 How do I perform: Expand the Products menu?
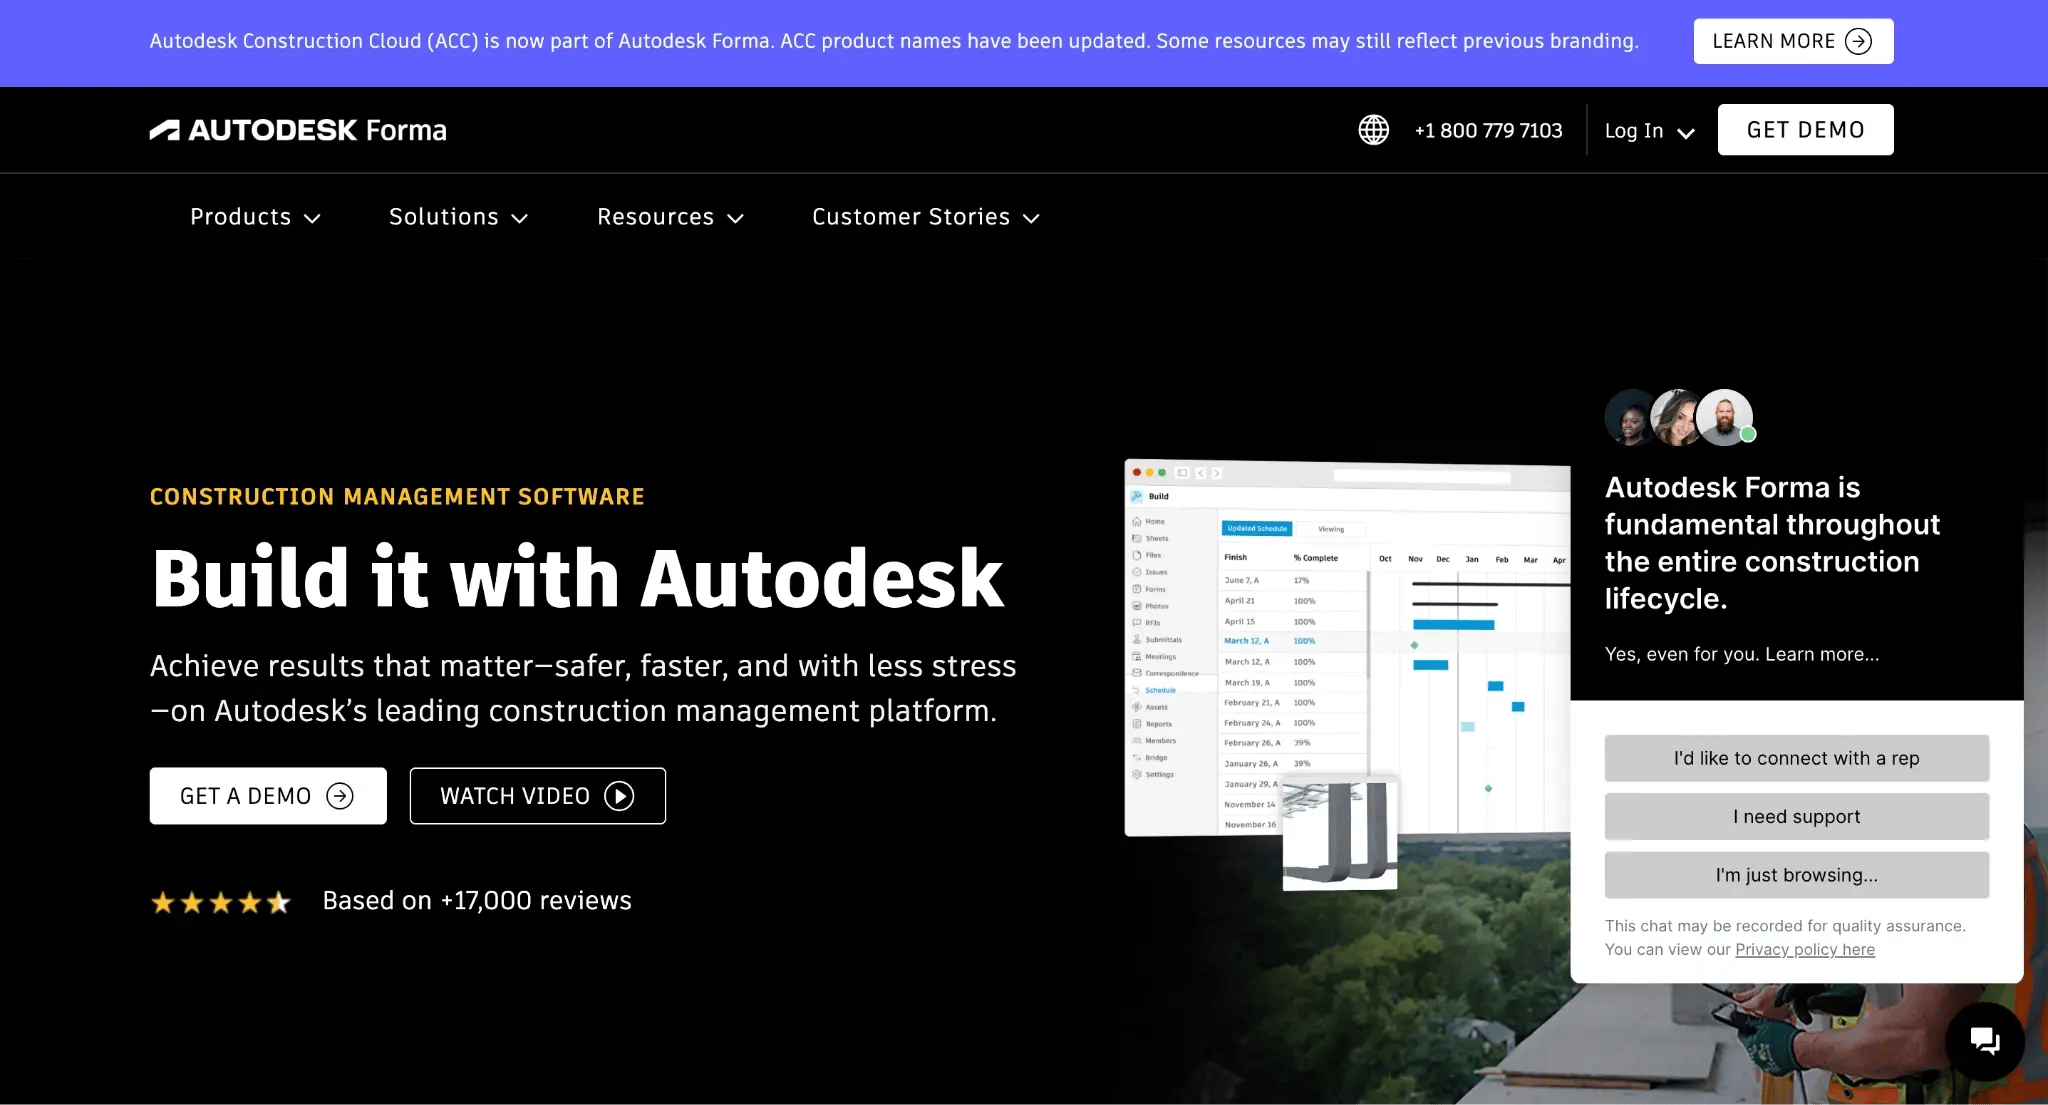255,217
